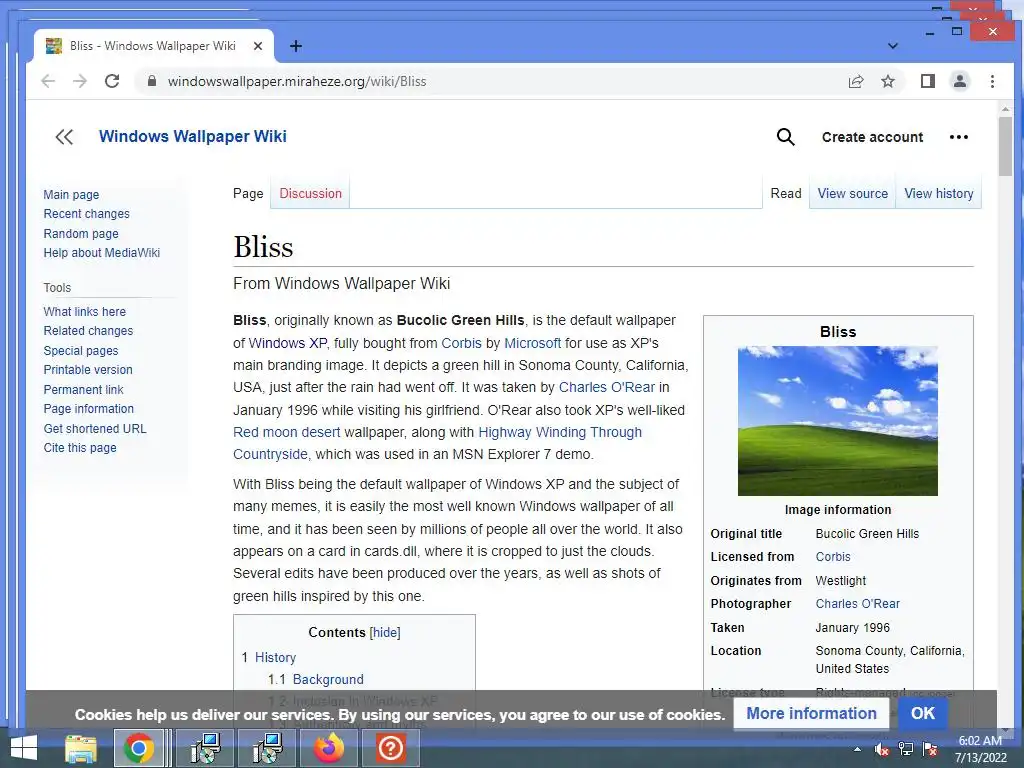This screenshot has width=1024, height=768.
Task: Select the Page tab
Action: 248,193
